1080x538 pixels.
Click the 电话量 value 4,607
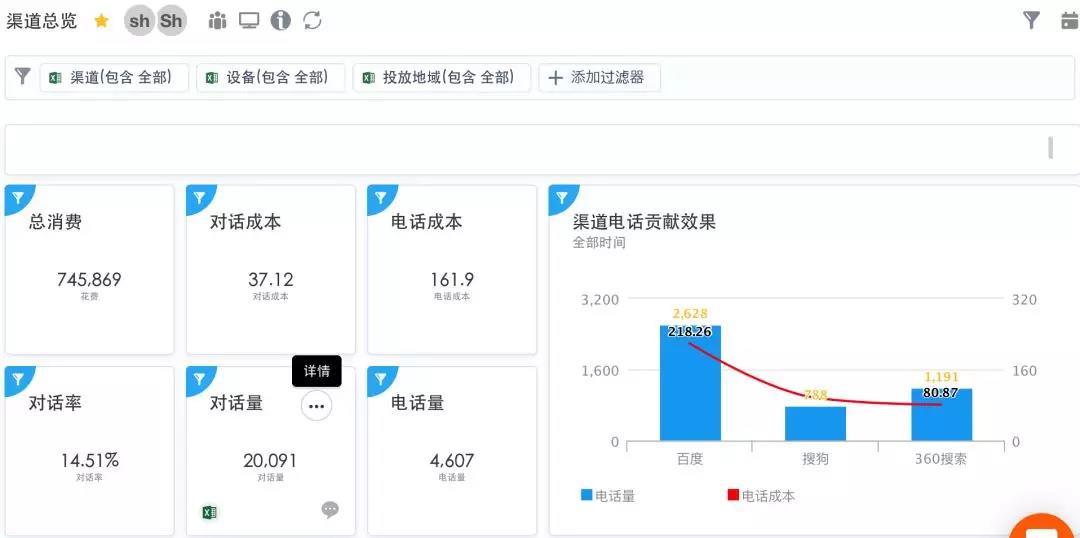point(452,460)
